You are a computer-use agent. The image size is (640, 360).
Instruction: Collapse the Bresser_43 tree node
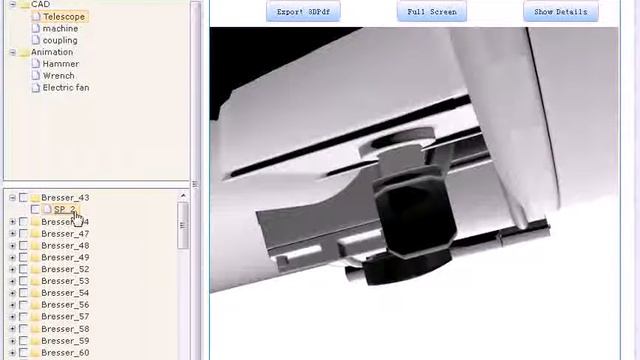[13, 198]
